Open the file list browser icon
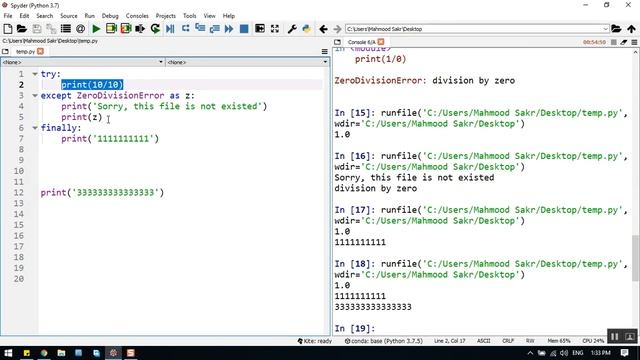The height and width of the screenshot is (360, 640). pos(66,29)
